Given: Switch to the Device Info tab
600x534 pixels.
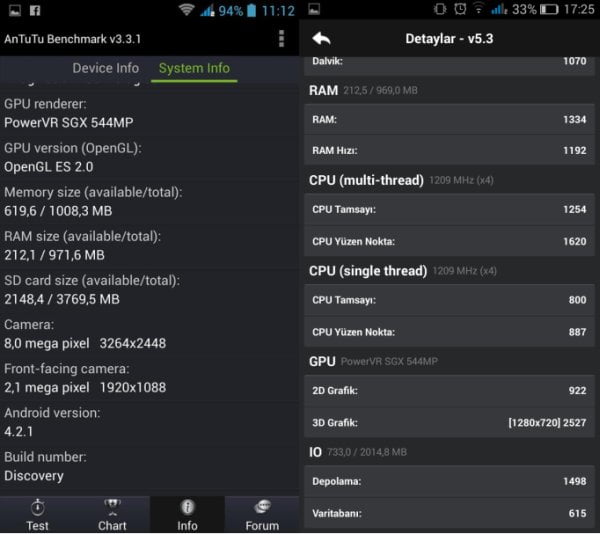Looking at the screenshot, I should pos(106,68).
